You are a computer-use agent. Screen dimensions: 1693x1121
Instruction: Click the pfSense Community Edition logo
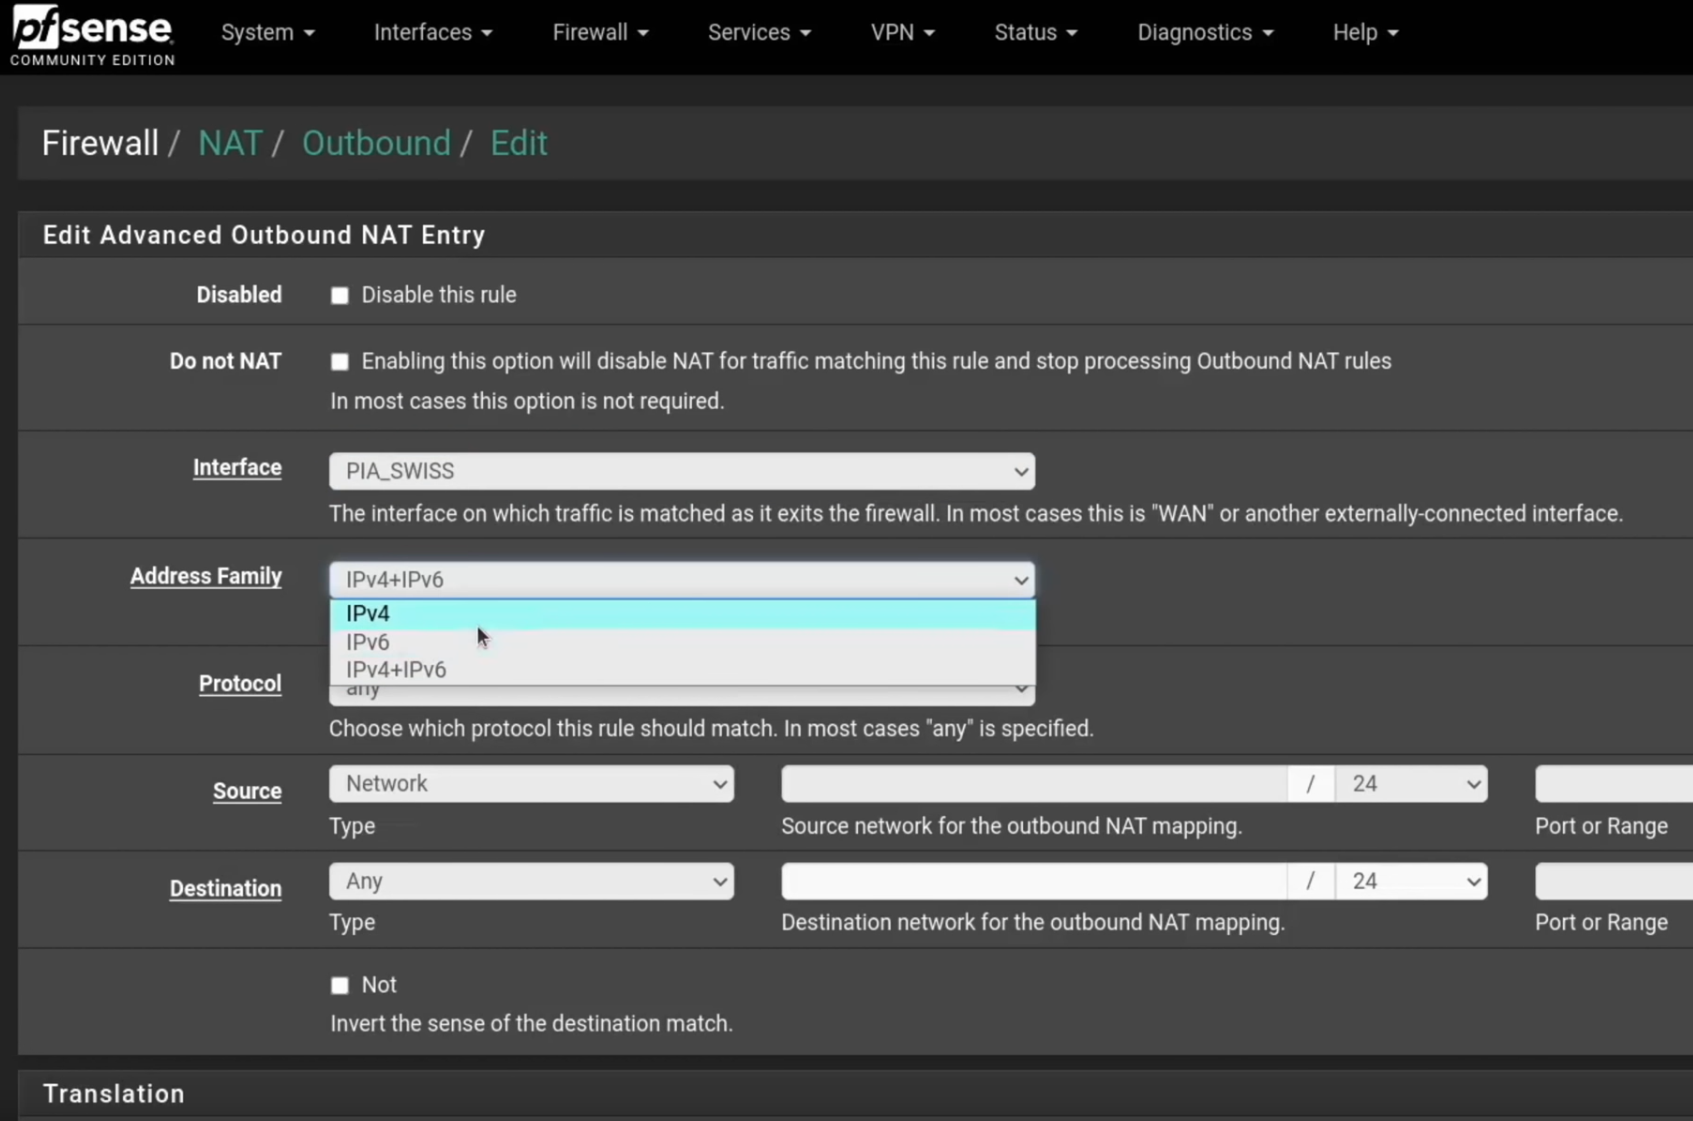coord(91,33)
